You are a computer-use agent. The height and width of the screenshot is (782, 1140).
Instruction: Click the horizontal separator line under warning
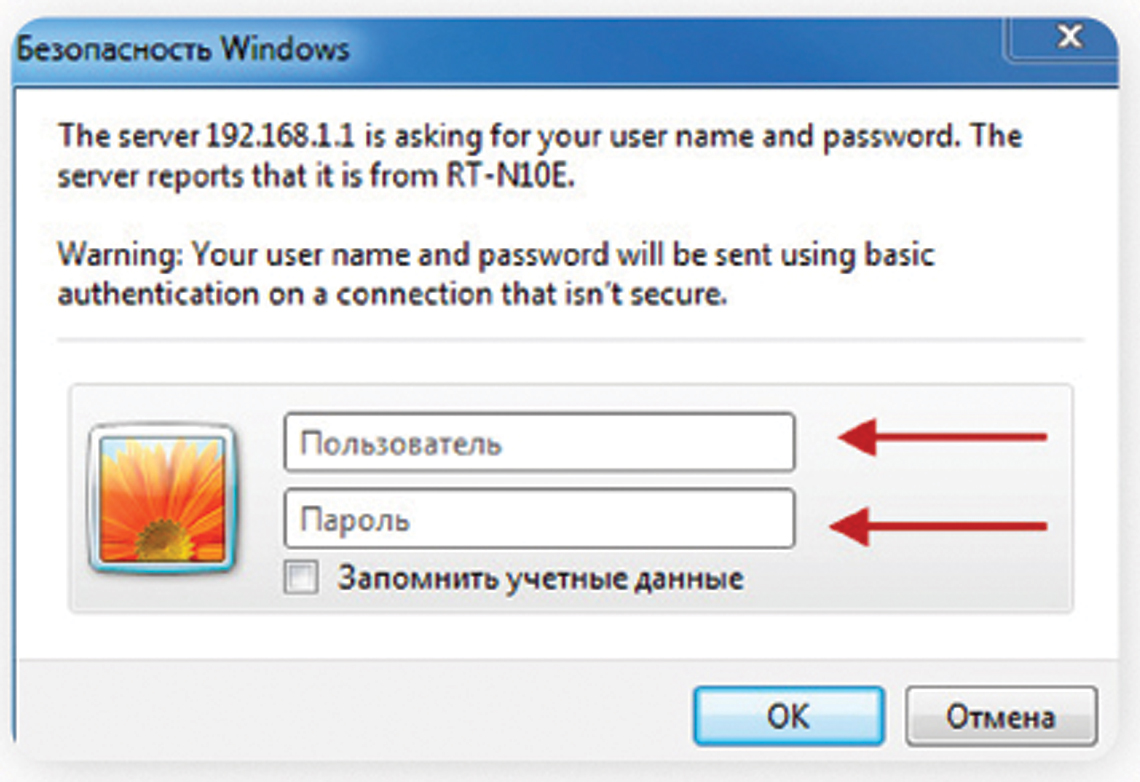click(570, 339)
